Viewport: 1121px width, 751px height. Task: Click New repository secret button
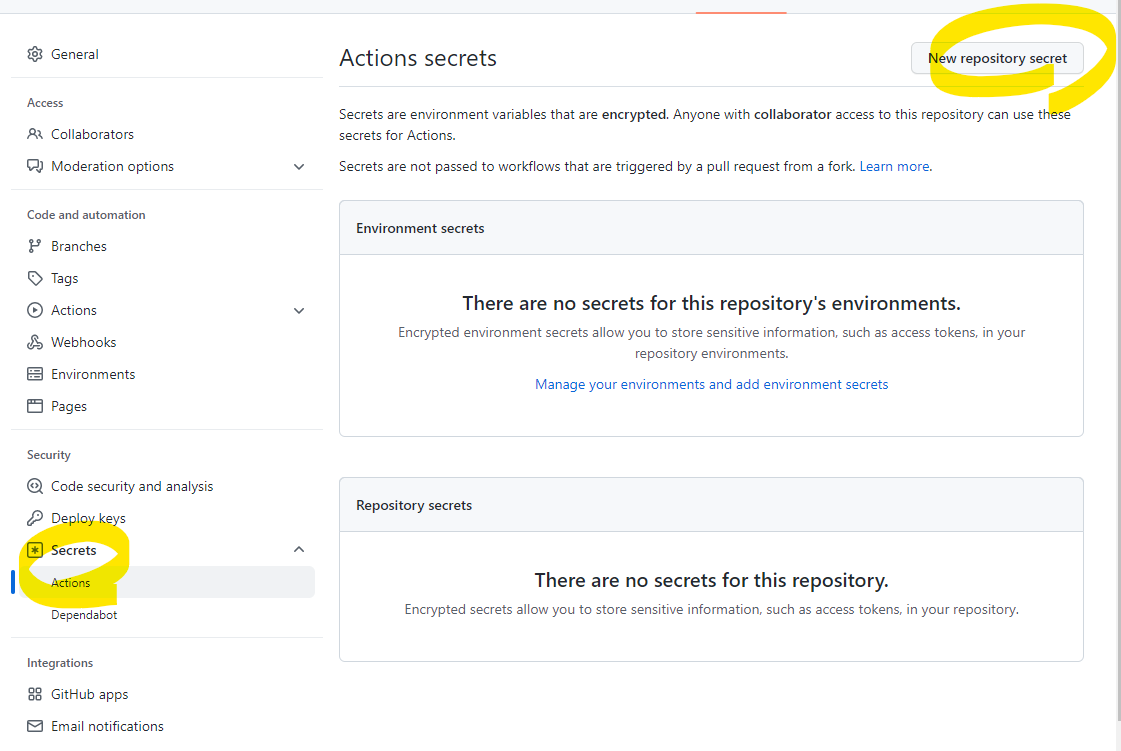(x=997, y=59)
